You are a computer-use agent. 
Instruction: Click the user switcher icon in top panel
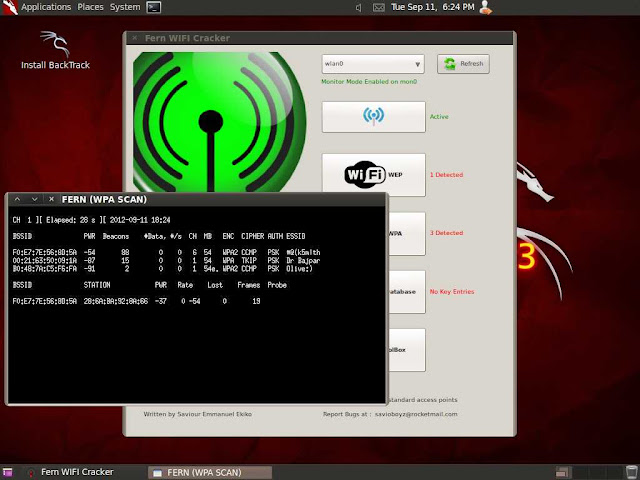[x=485, y=7]
